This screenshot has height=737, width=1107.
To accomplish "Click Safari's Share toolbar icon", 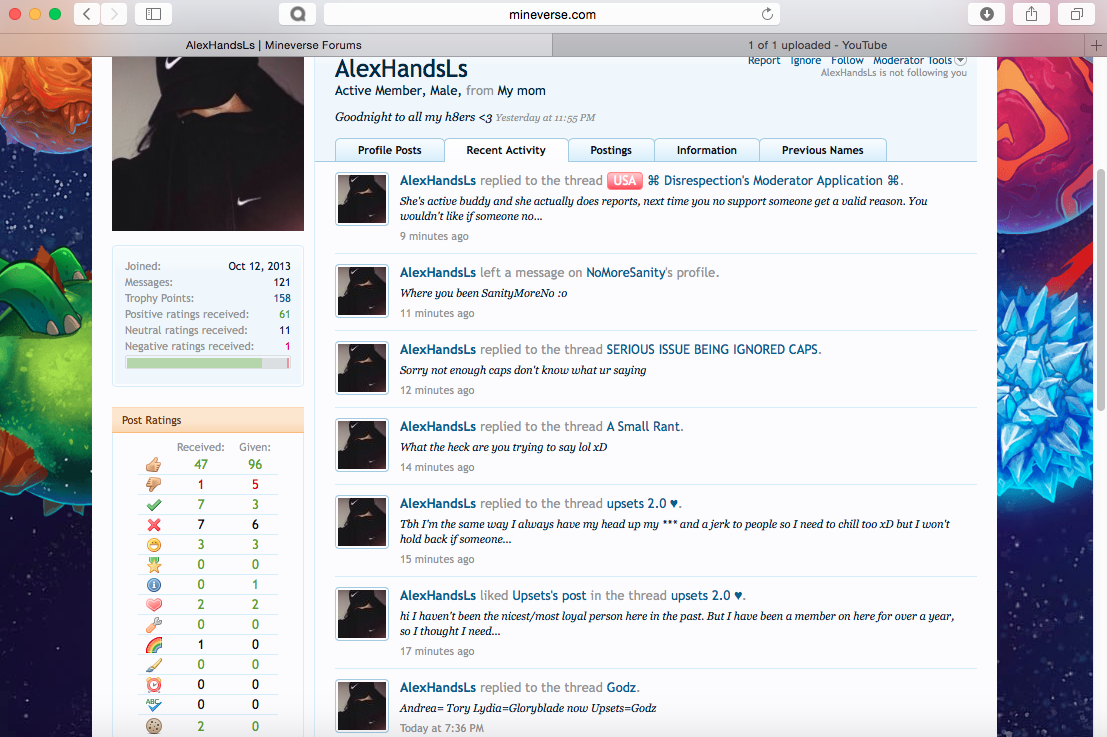I will pos(1031,14).
